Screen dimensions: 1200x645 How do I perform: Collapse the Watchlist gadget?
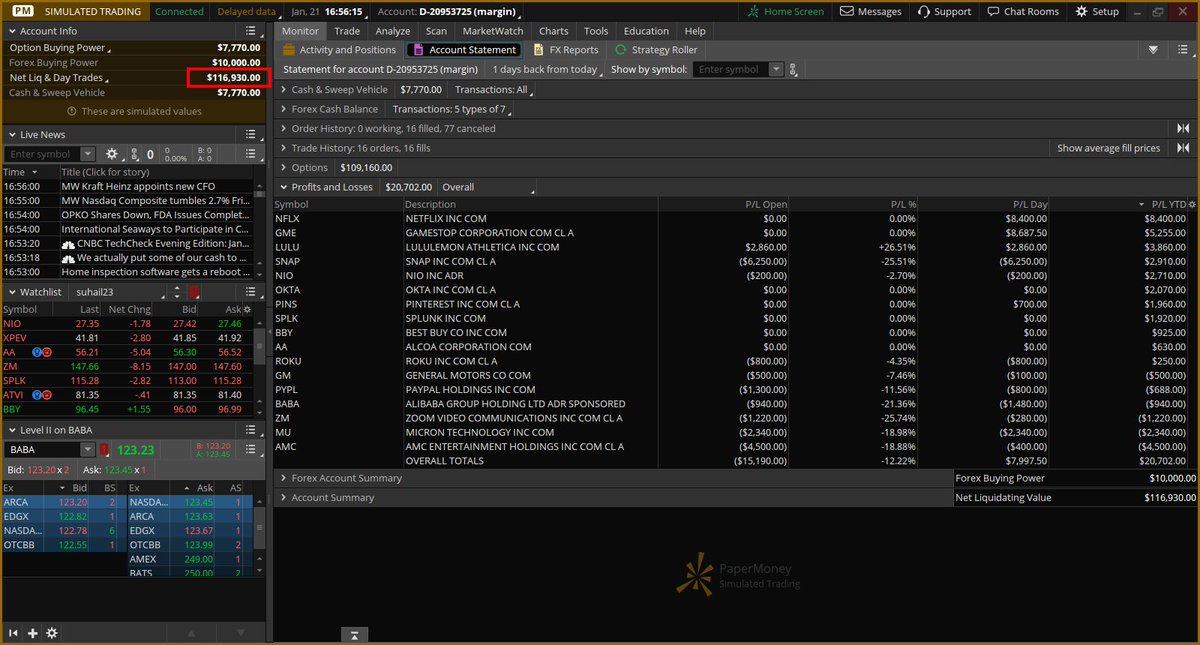click(12, 291)
